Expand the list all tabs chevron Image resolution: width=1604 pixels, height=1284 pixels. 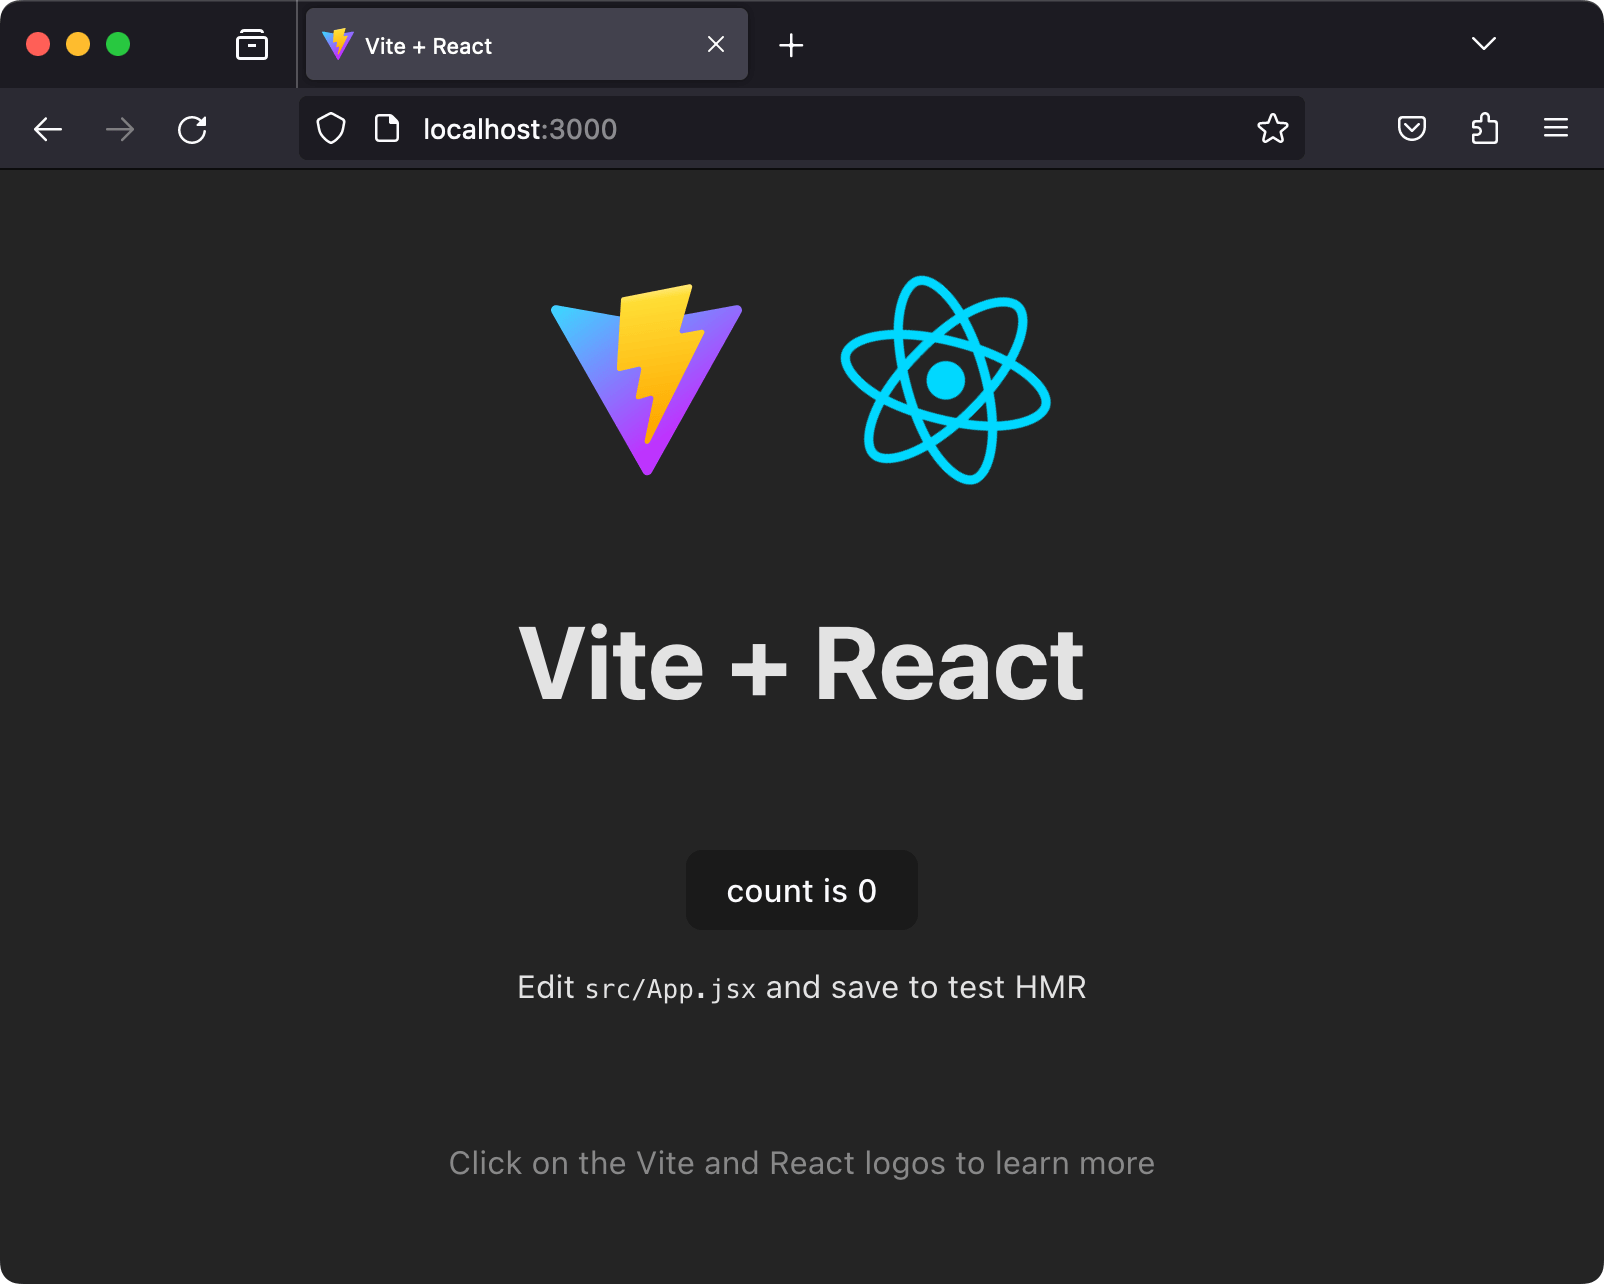click(1484, 44)
